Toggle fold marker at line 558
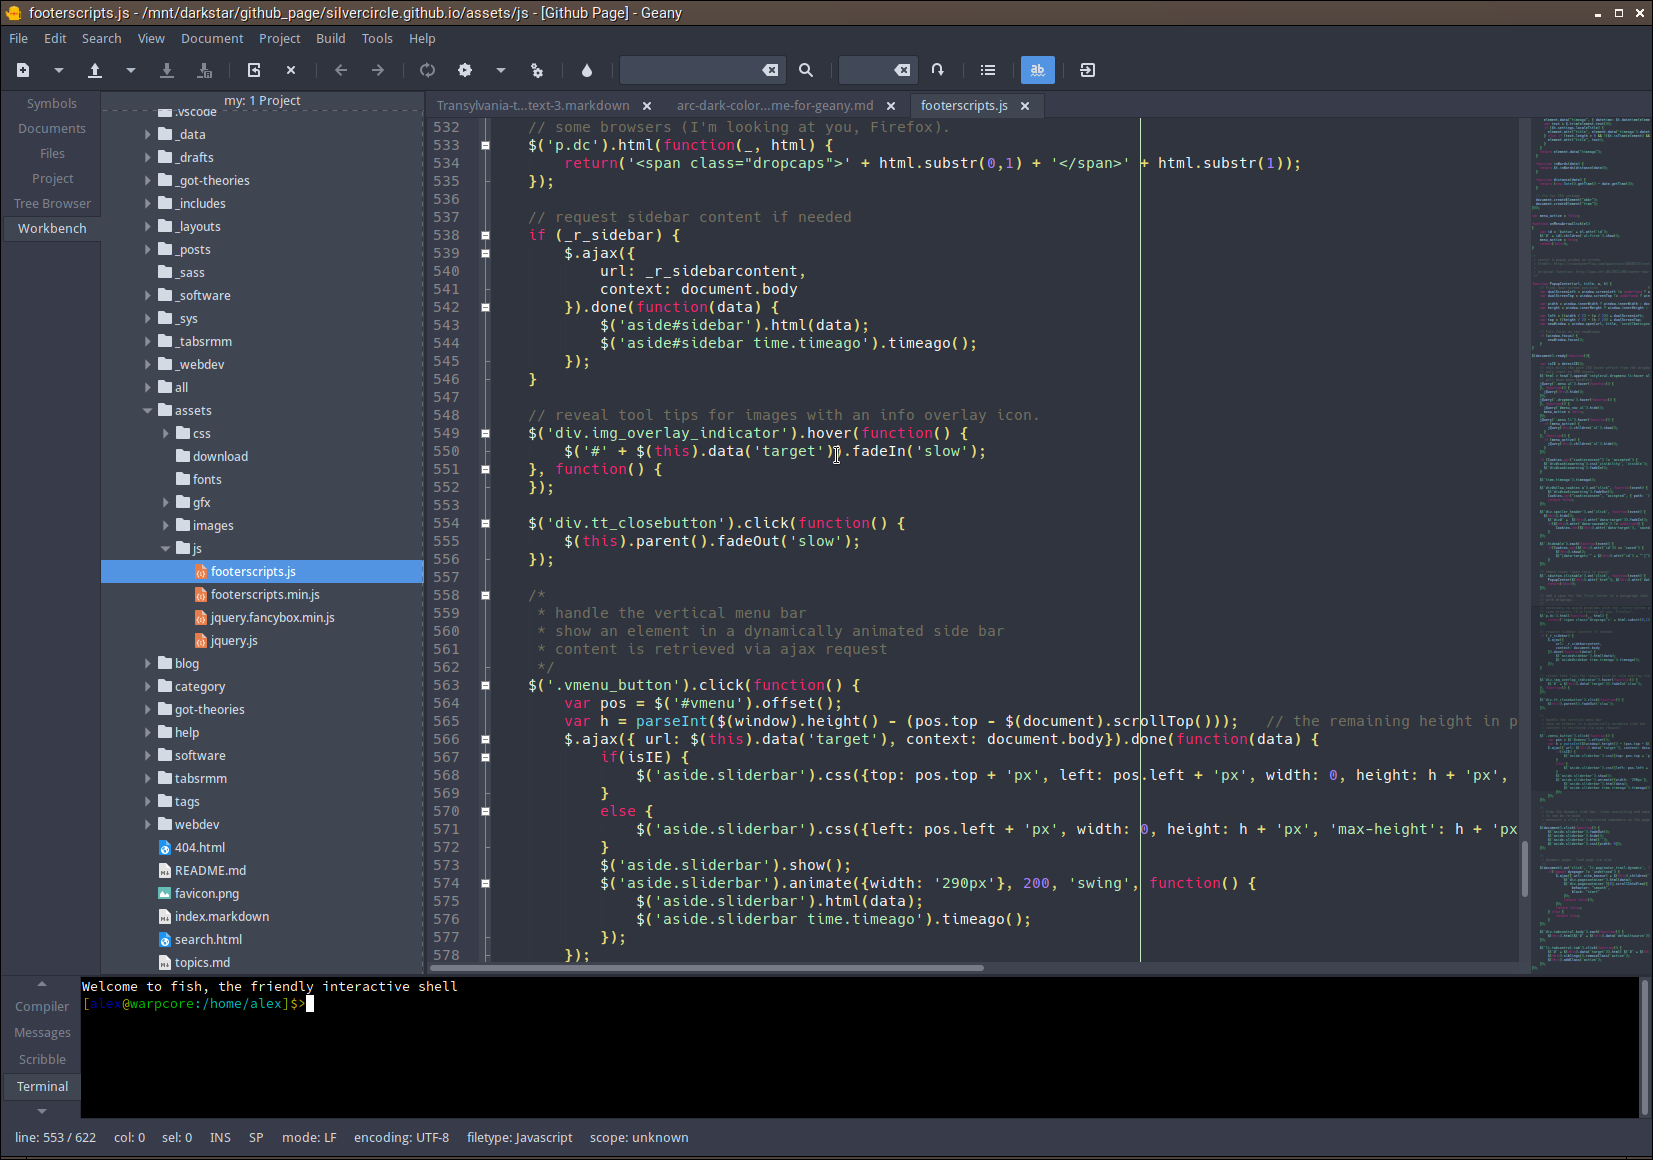Viewport: 1653px width, 1160px height. coord(485,595)
